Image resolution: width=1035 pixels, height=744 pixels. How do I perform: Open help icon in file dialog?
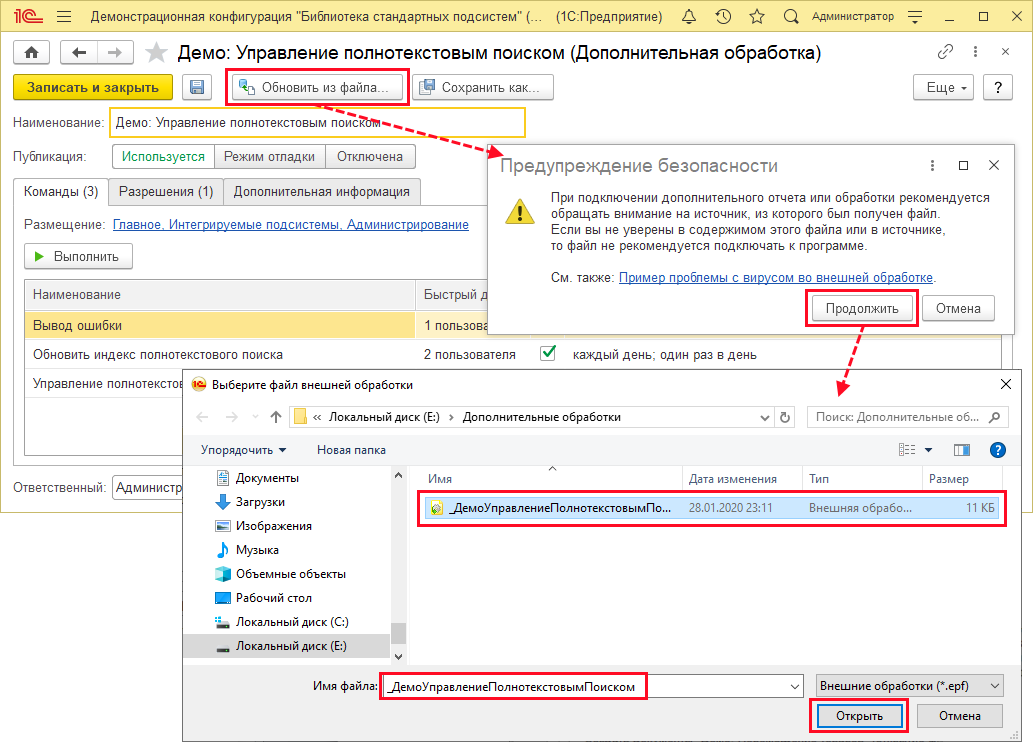tap(996, 450)
